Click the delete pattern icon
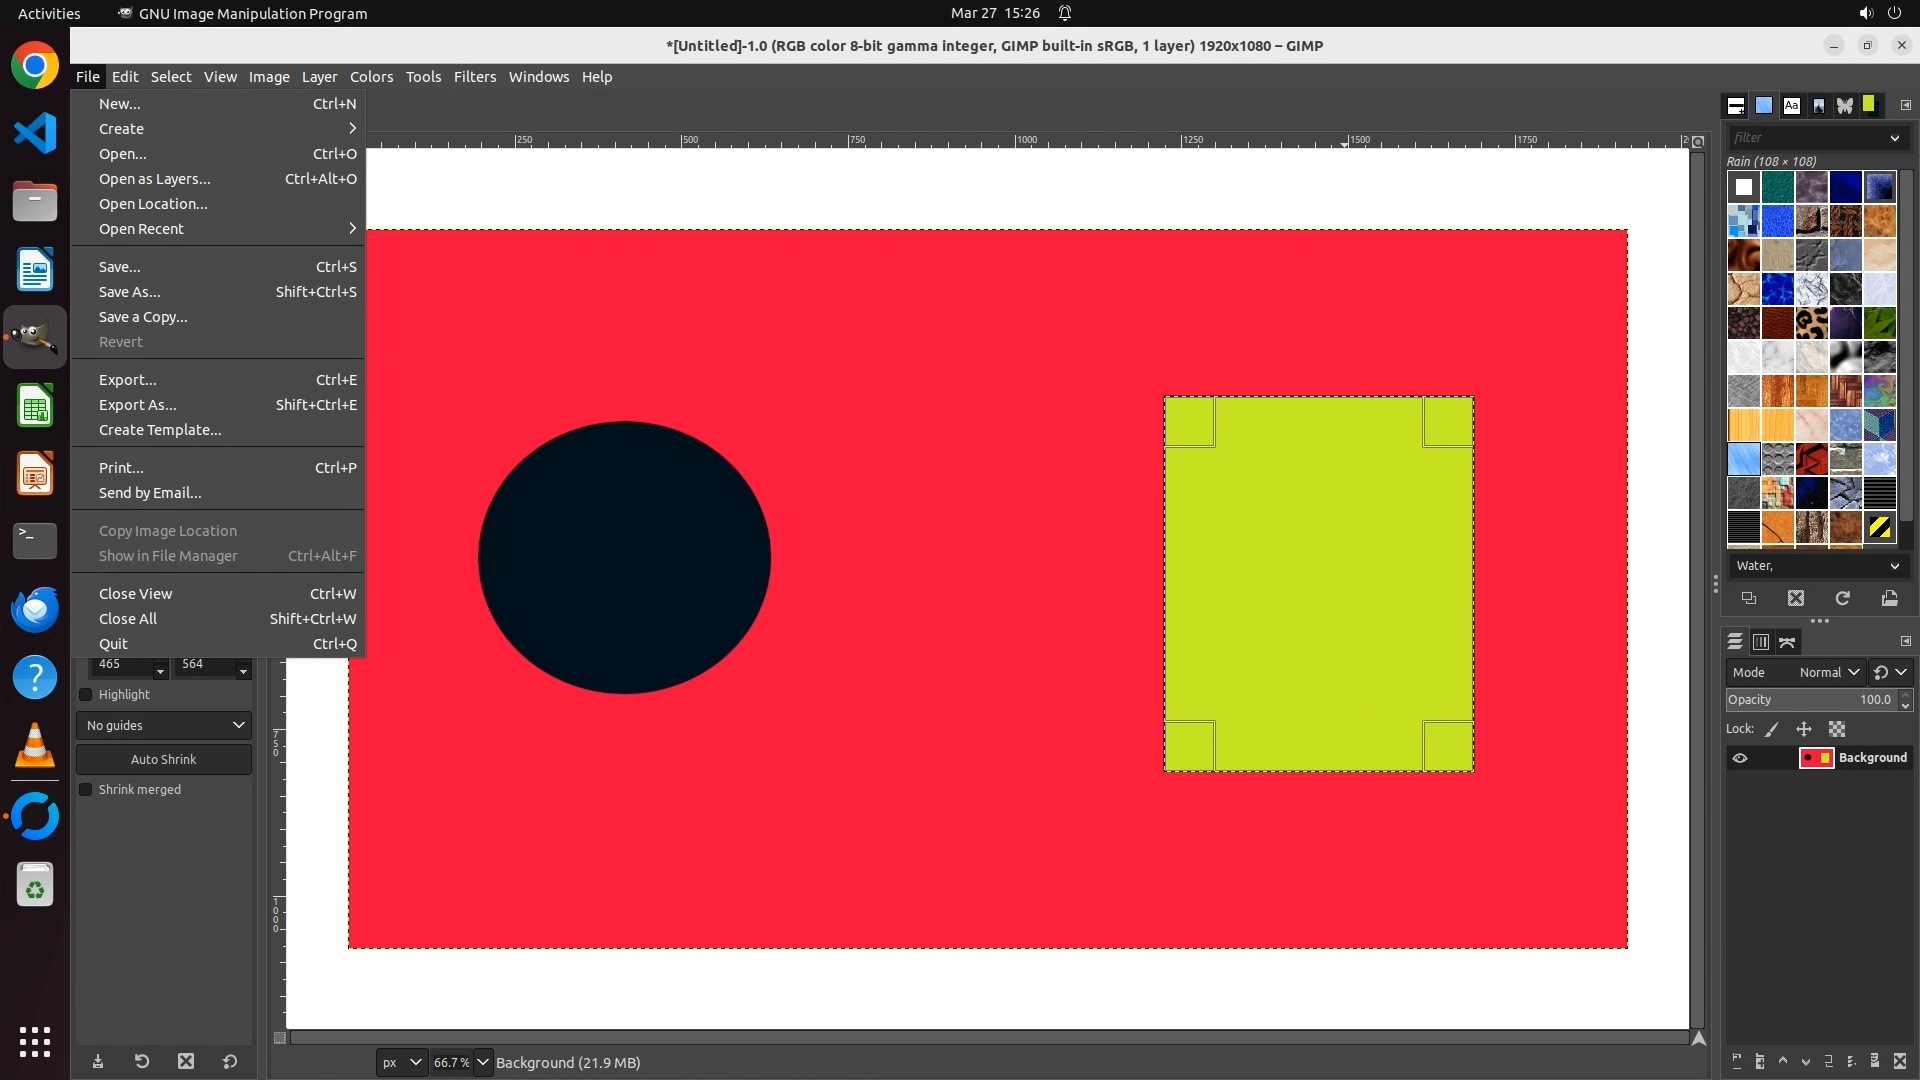 pyautogui.click(x=1796, y=598)
